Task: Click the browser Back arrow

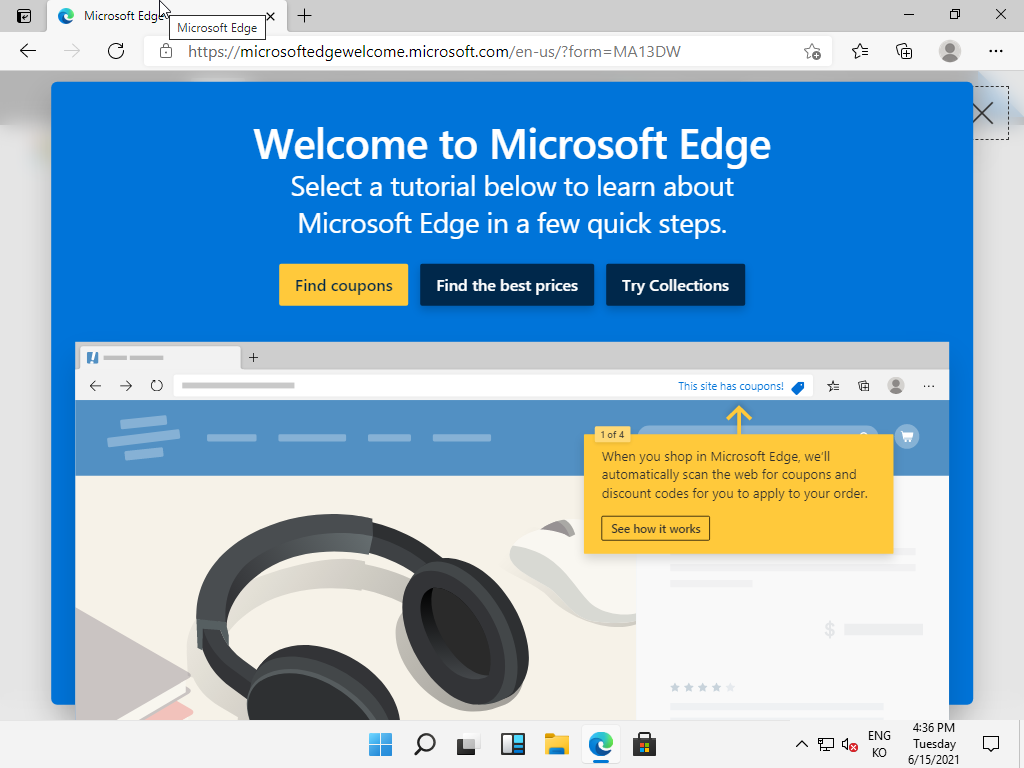Action: tap(27, 51)
